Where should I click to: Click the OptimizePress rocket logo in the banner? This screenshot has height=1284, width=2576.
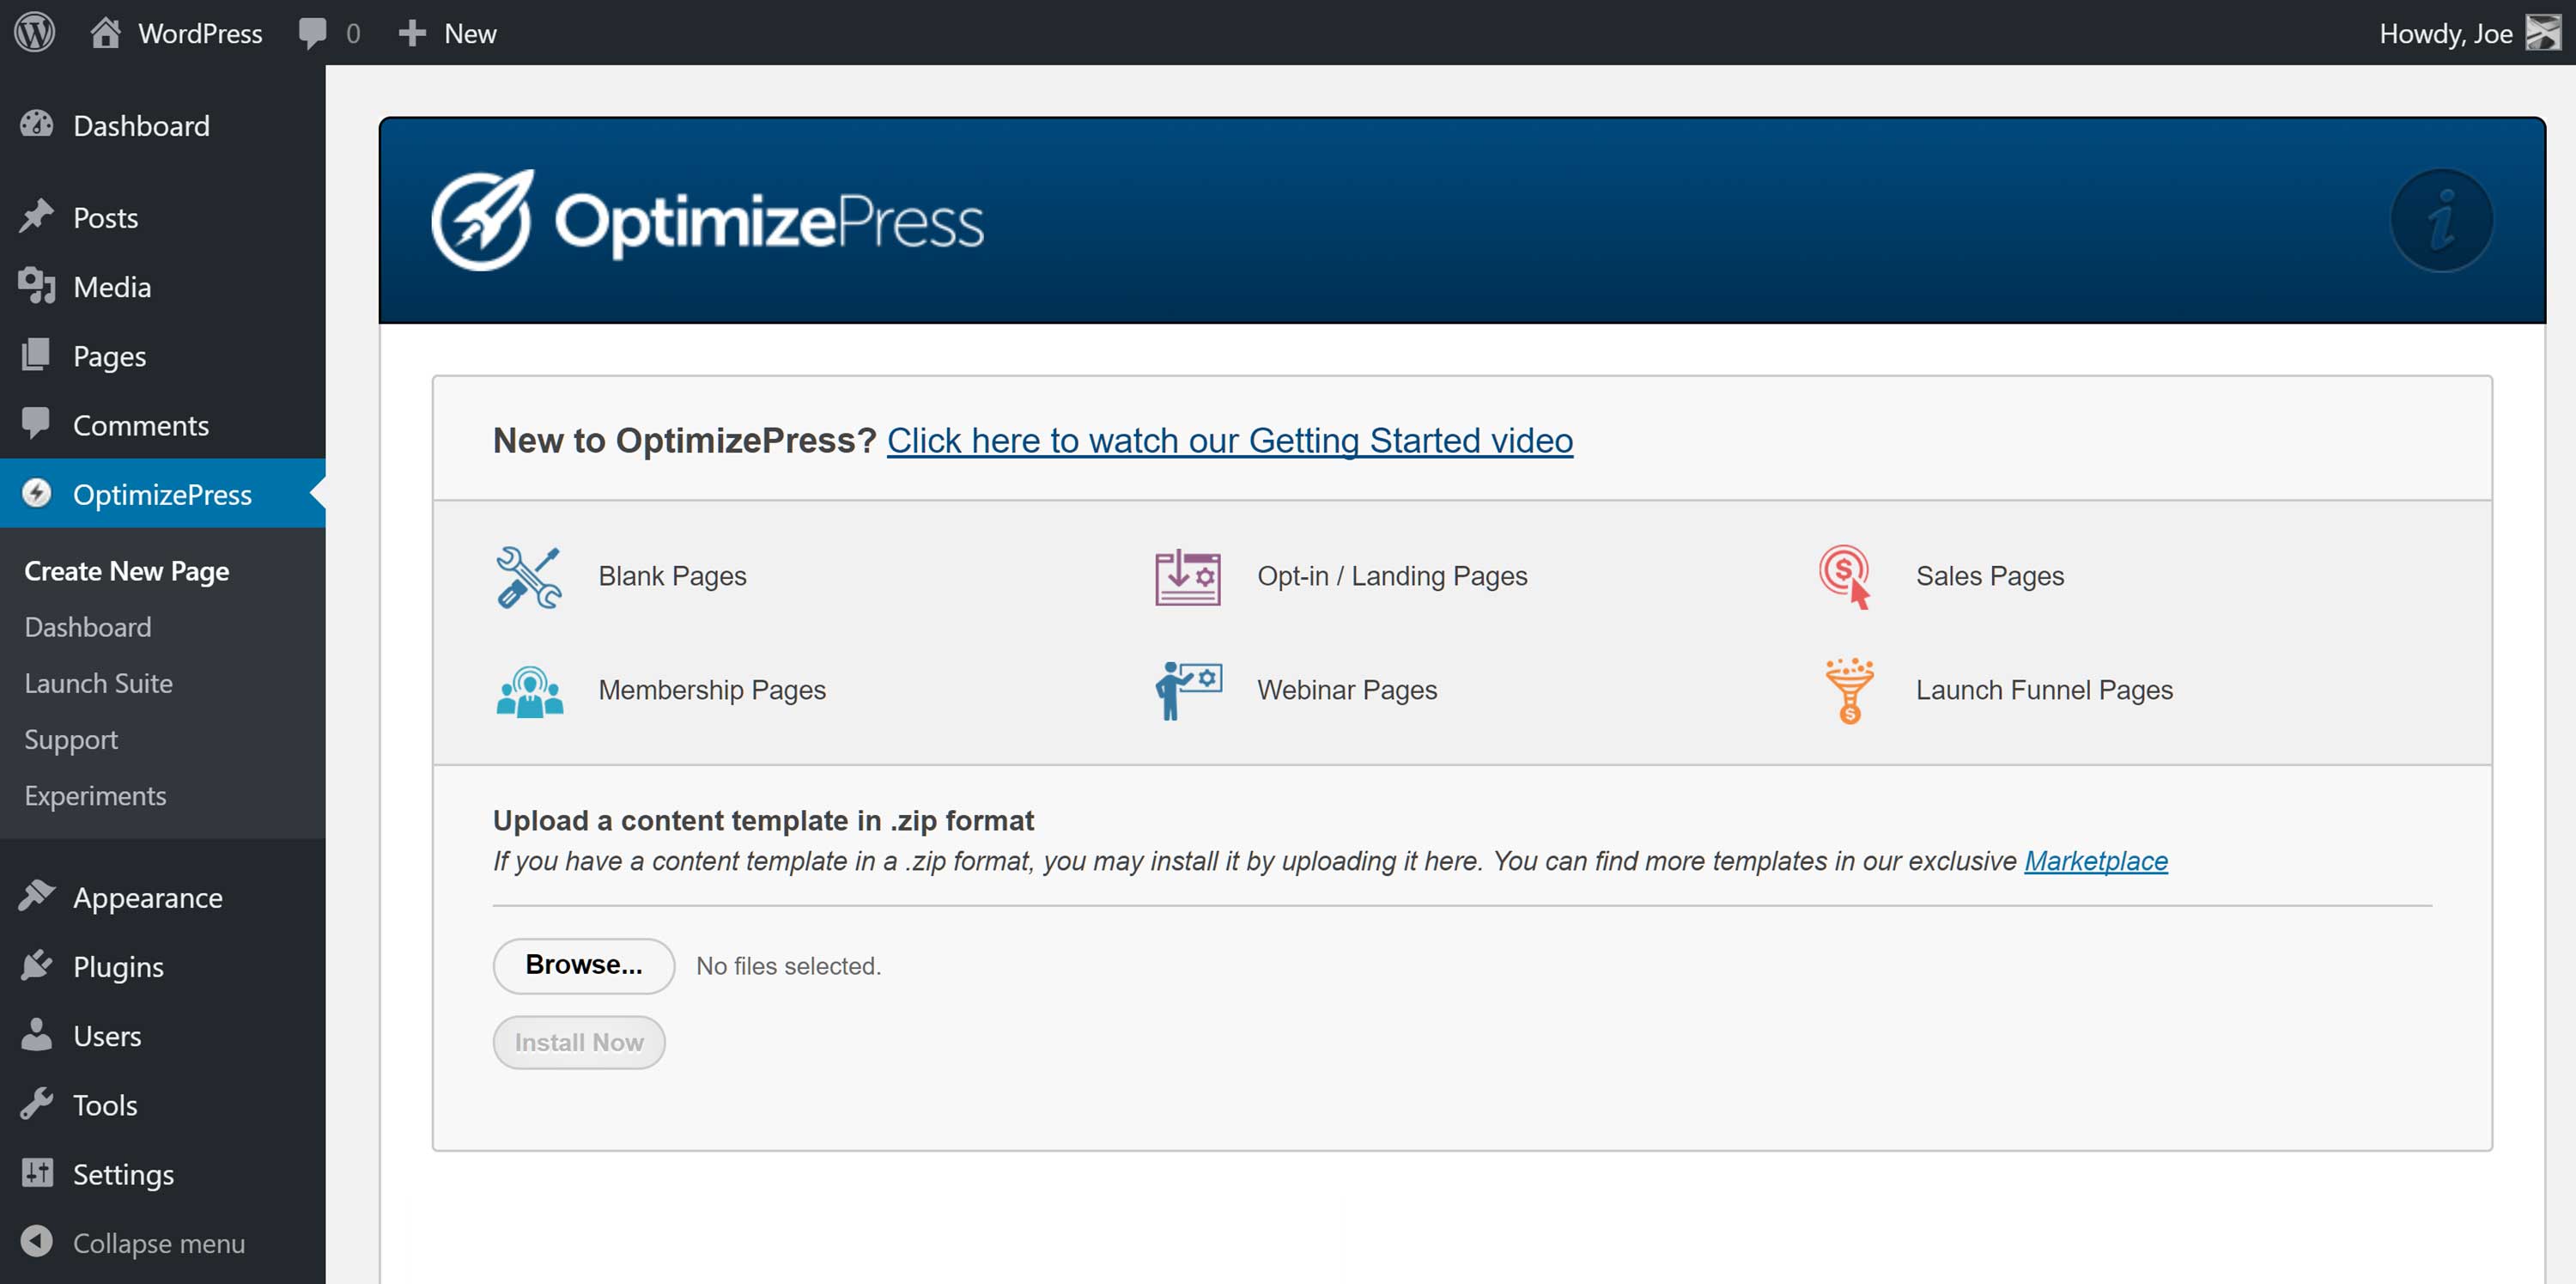pyautogui.click(x=482, y=220)
